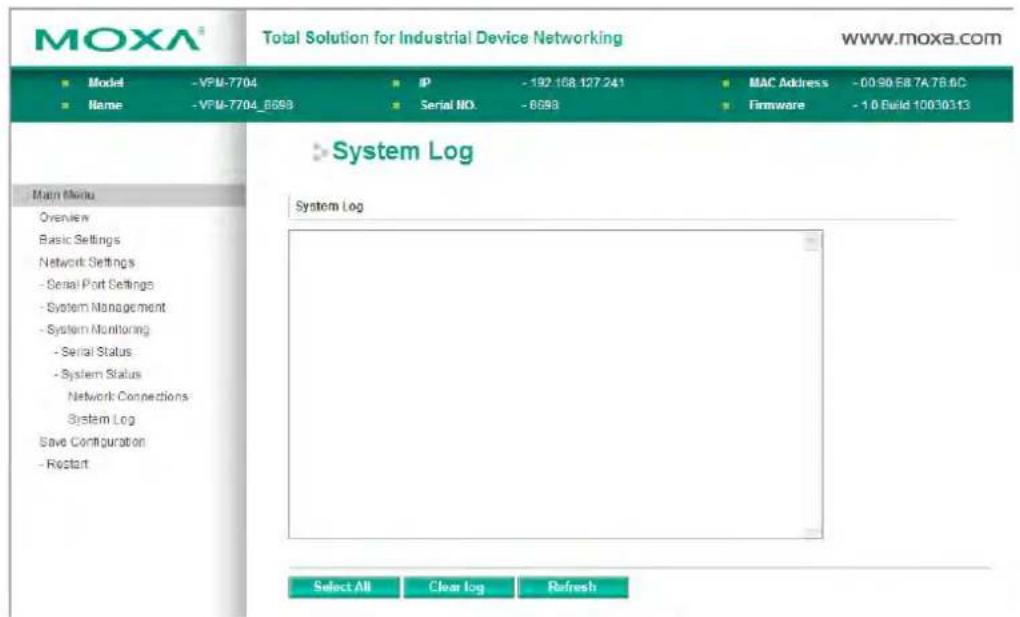The height and width of the screenshot is (617, 1020).
Task: Click the System Log section label
Action: click(329, 206)
